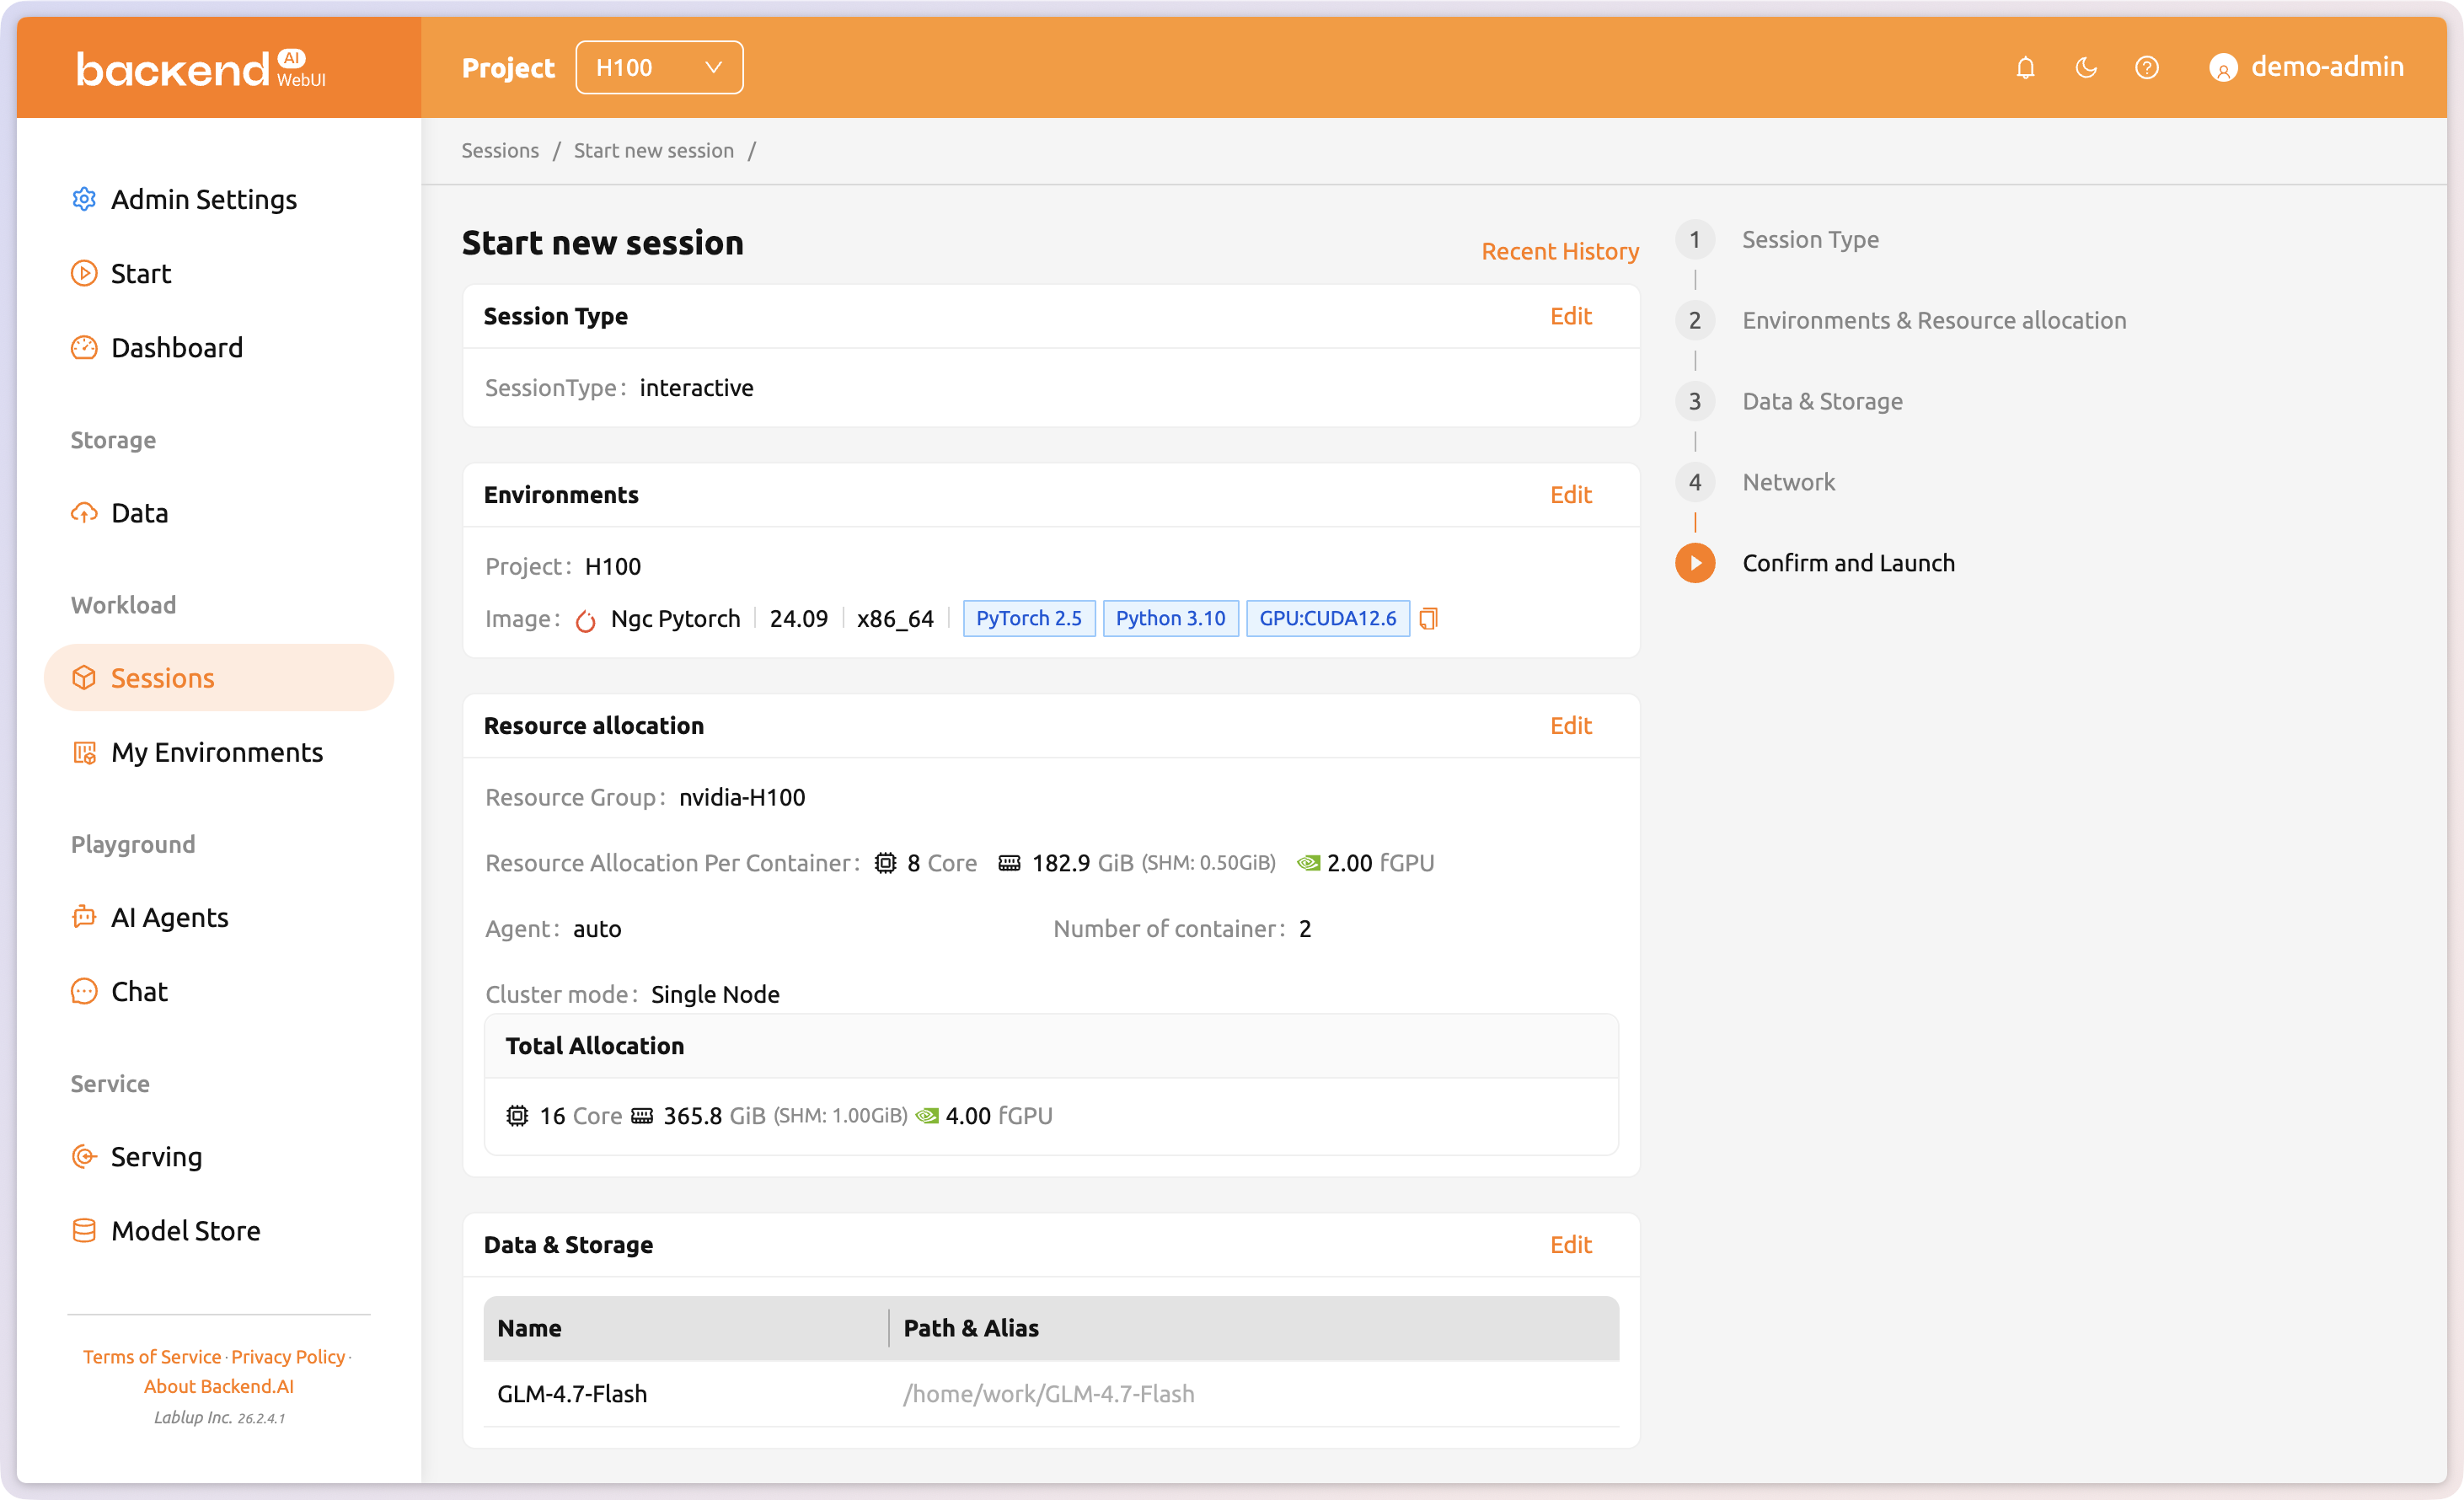Open help using the question mark icon
Screen dimensions: 2464x1500
(x=2147, y=67)
